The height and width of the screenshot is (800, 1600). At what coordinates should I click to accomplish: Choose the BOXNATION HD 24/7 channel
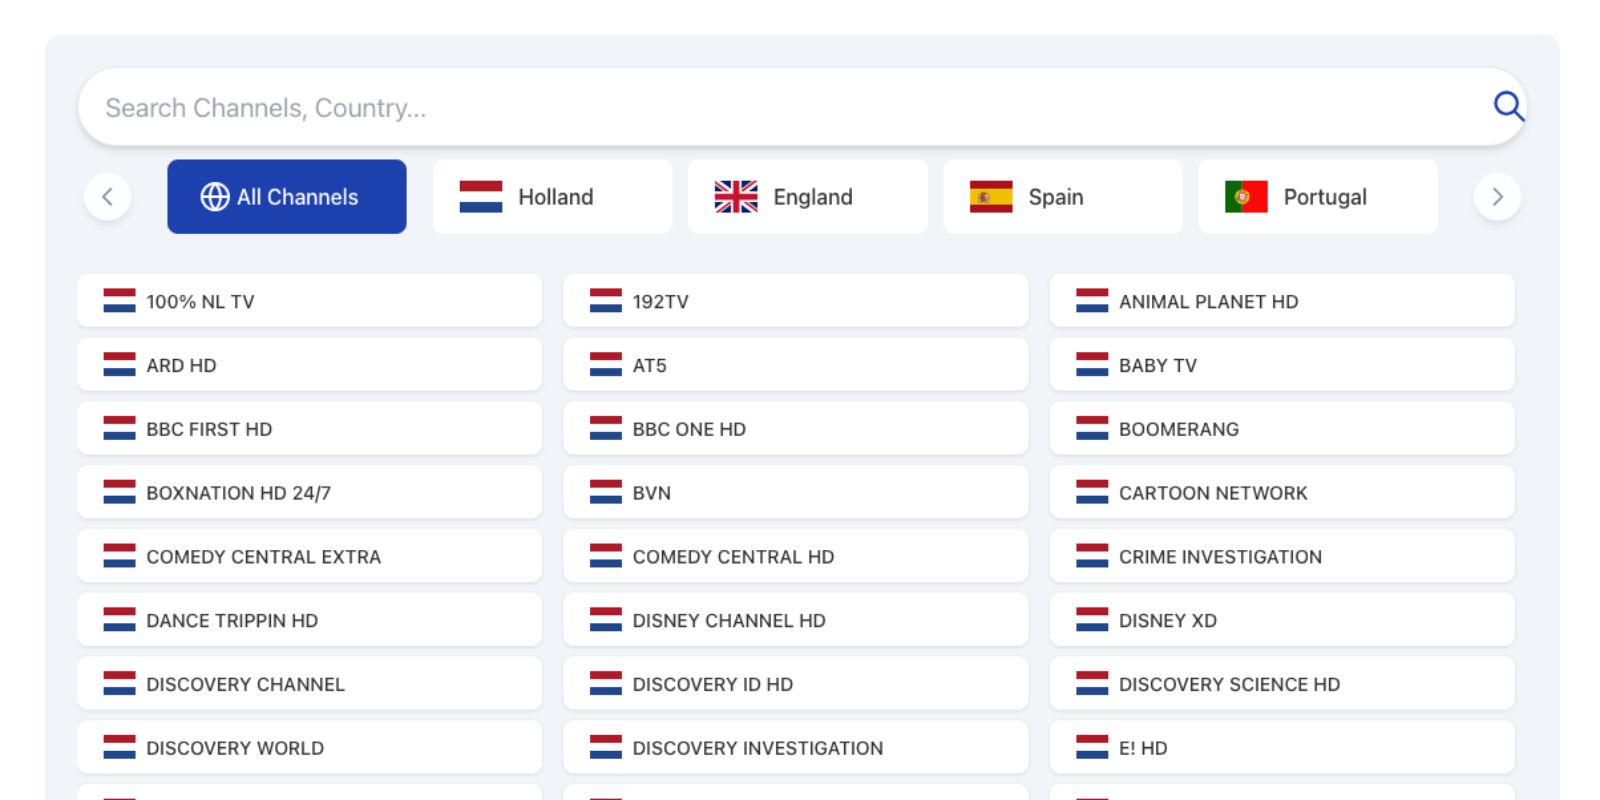pyautogui.click(x=309, y=493)
